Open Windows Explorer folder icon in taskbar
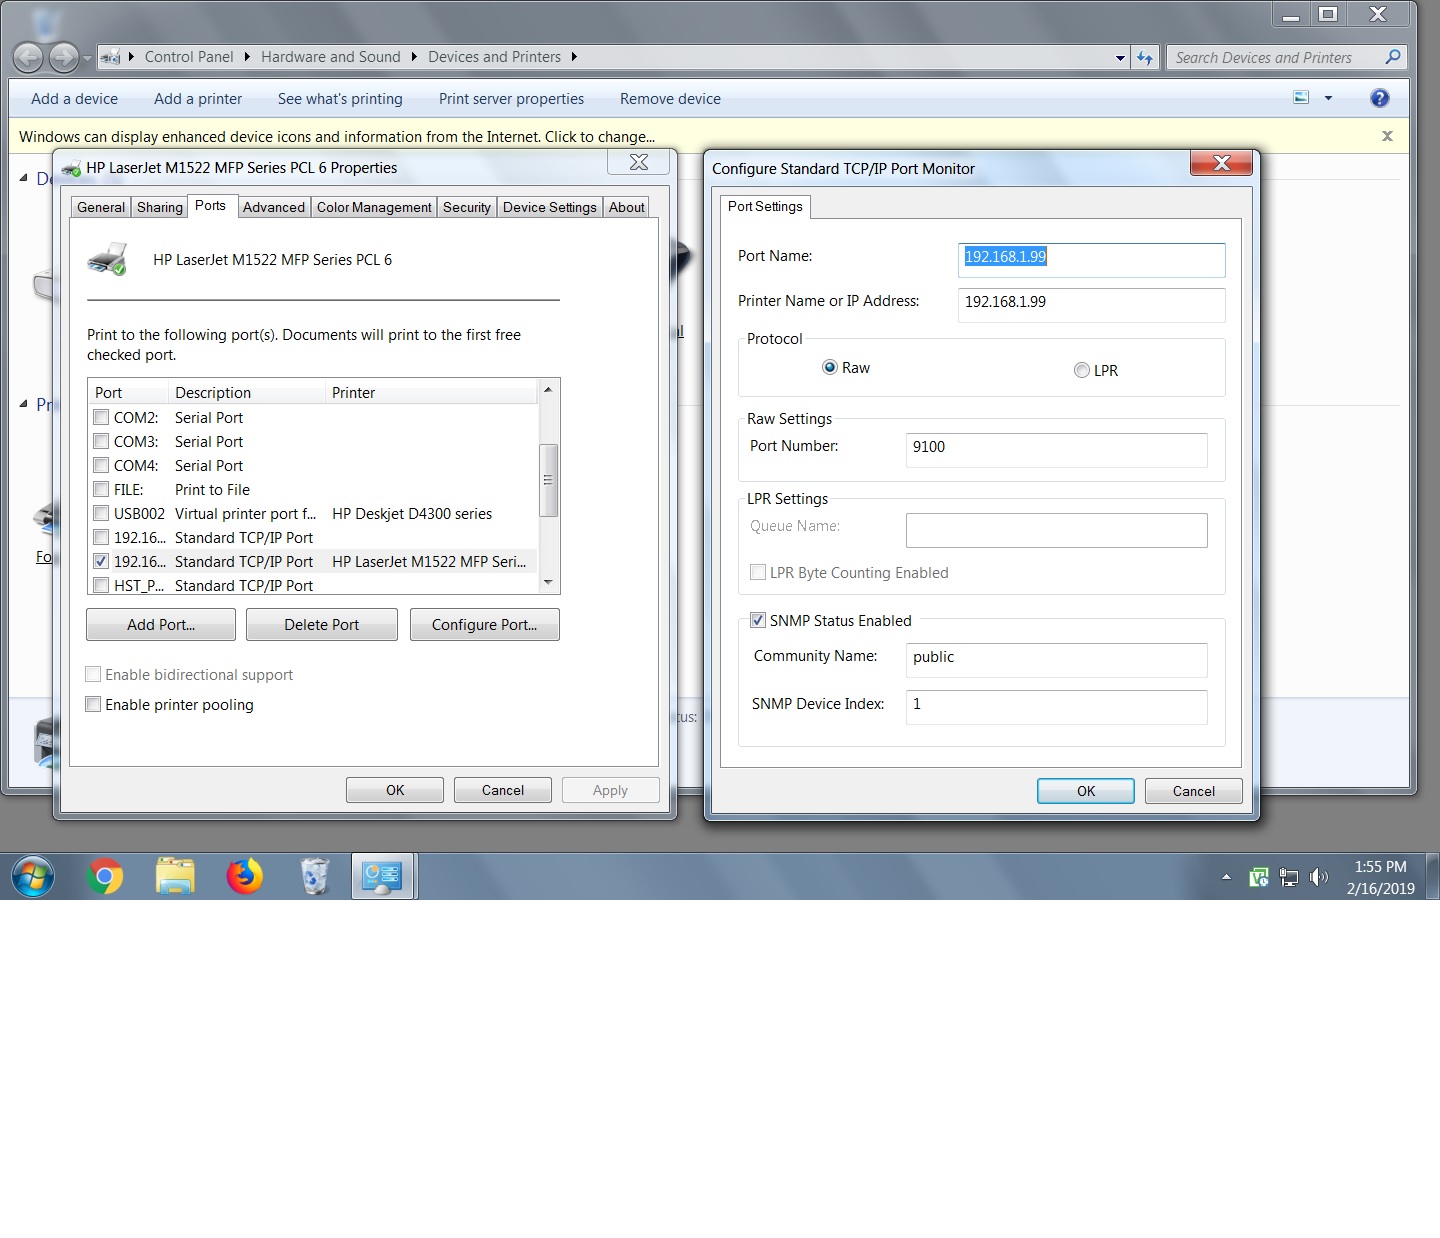Image resolution: width=1440 pixels, height=1238 pixels. click(x=175, y=877)
